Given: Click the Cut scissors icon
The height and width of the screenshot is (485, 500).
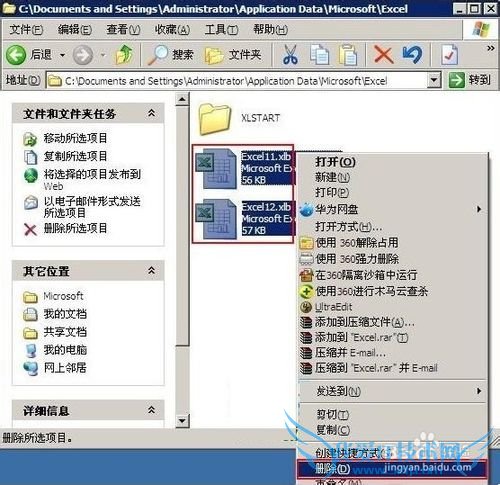Looking at the screenshot, I should (290, 55).
